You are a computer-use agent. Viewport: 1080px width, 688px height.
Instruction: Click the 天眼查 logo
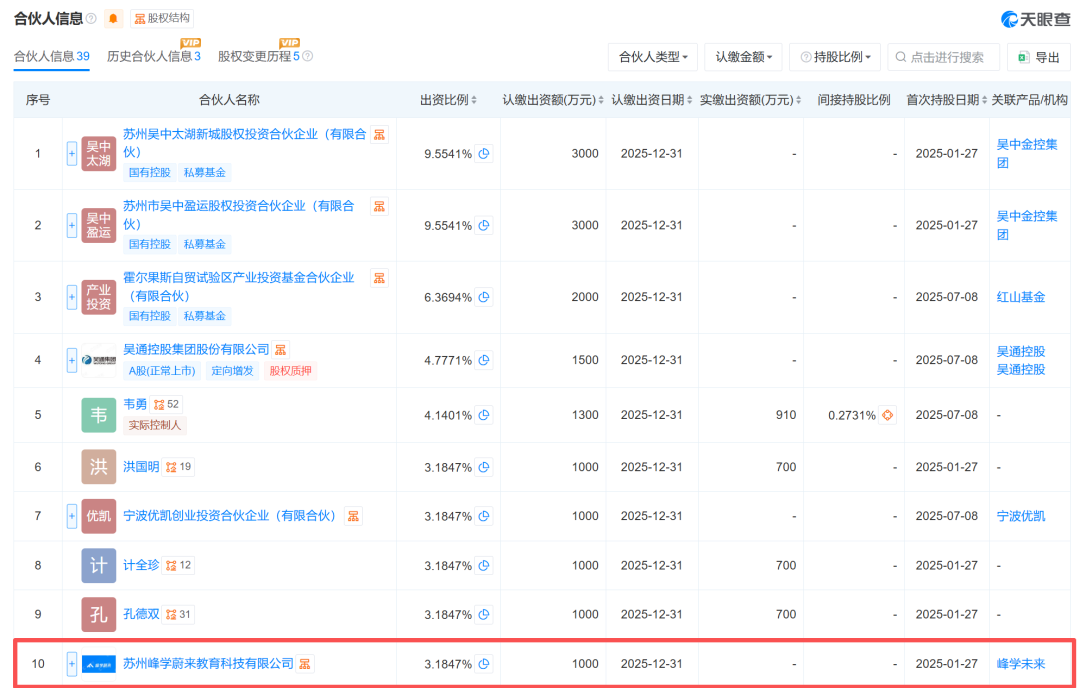(1036, 19)
